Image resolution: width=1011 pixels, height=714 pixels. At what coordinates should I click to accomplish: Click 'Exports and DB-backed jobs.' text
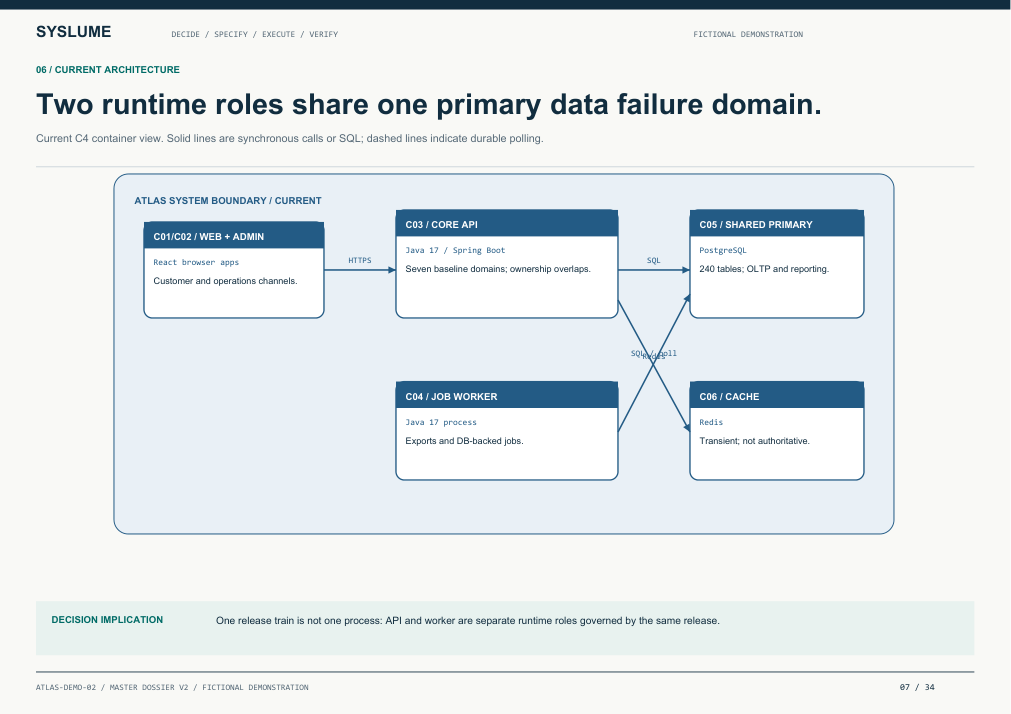tap(464, 441)
